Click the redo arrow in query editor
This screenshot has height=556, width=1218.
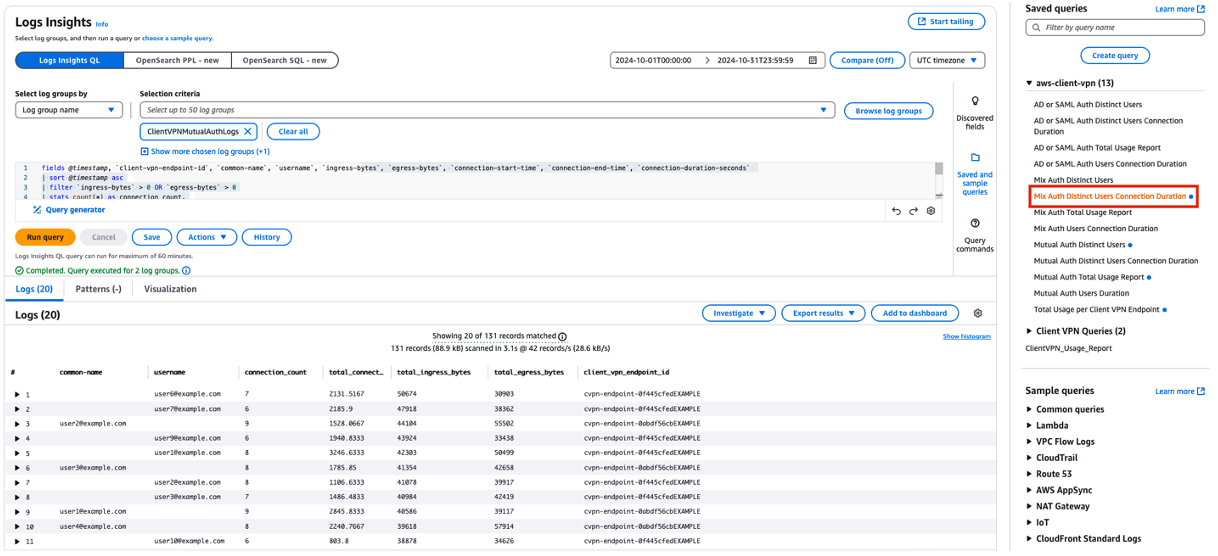[x=913, y=211]
